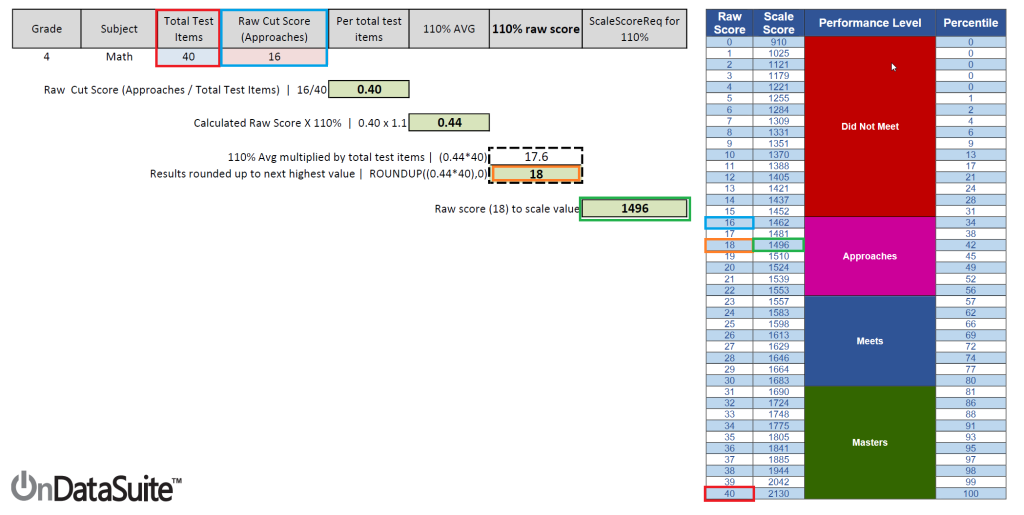Select the magenta Approaches performance block
The image size is (1024, 515).
(x=869, y=256)
